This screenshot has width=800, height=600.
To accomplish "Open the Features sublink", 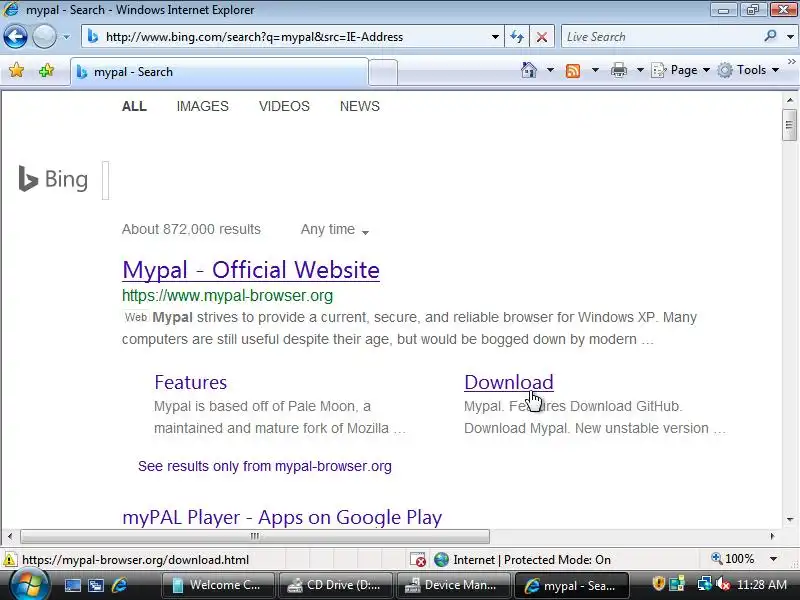I will click(190, 382).
